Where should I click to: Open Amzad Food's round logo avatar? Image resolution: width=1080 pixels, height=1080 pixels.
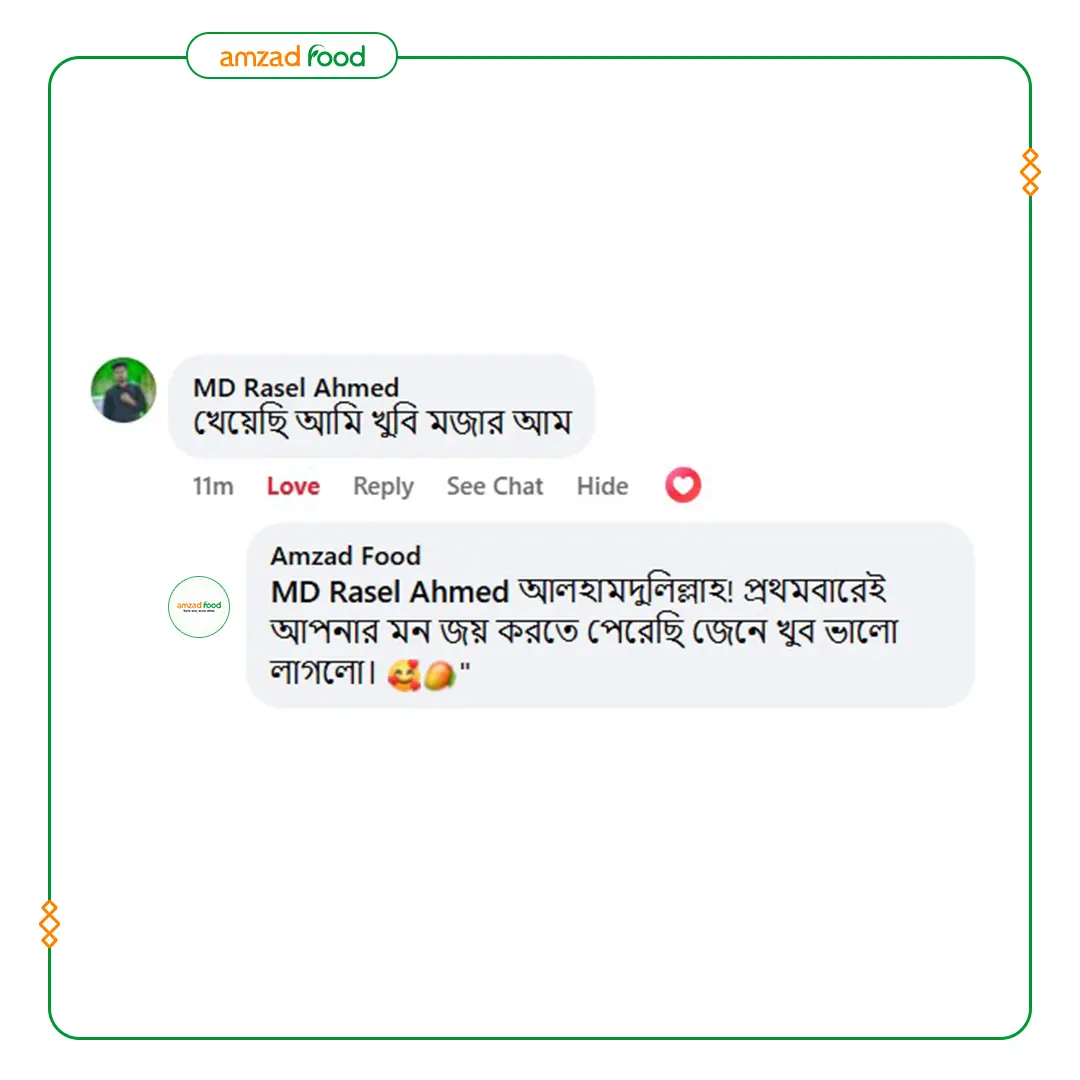(x=199, y=607)
